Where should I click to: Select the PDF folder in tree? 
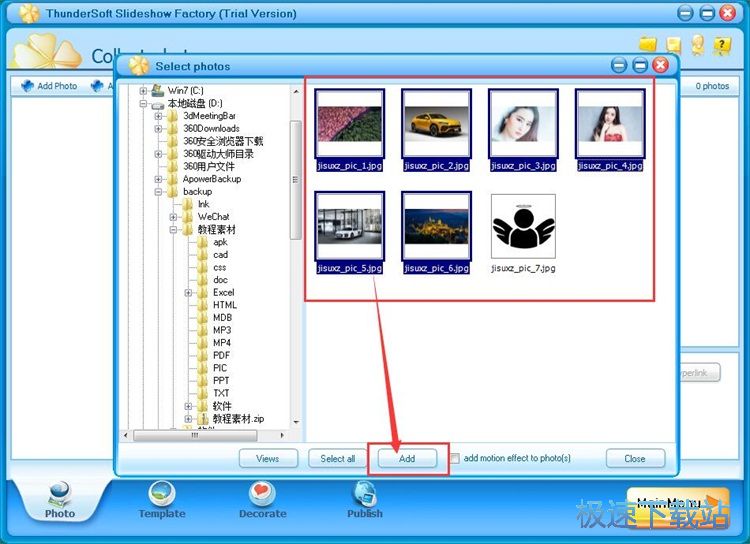pyautogui.click(x=221, y=355)
